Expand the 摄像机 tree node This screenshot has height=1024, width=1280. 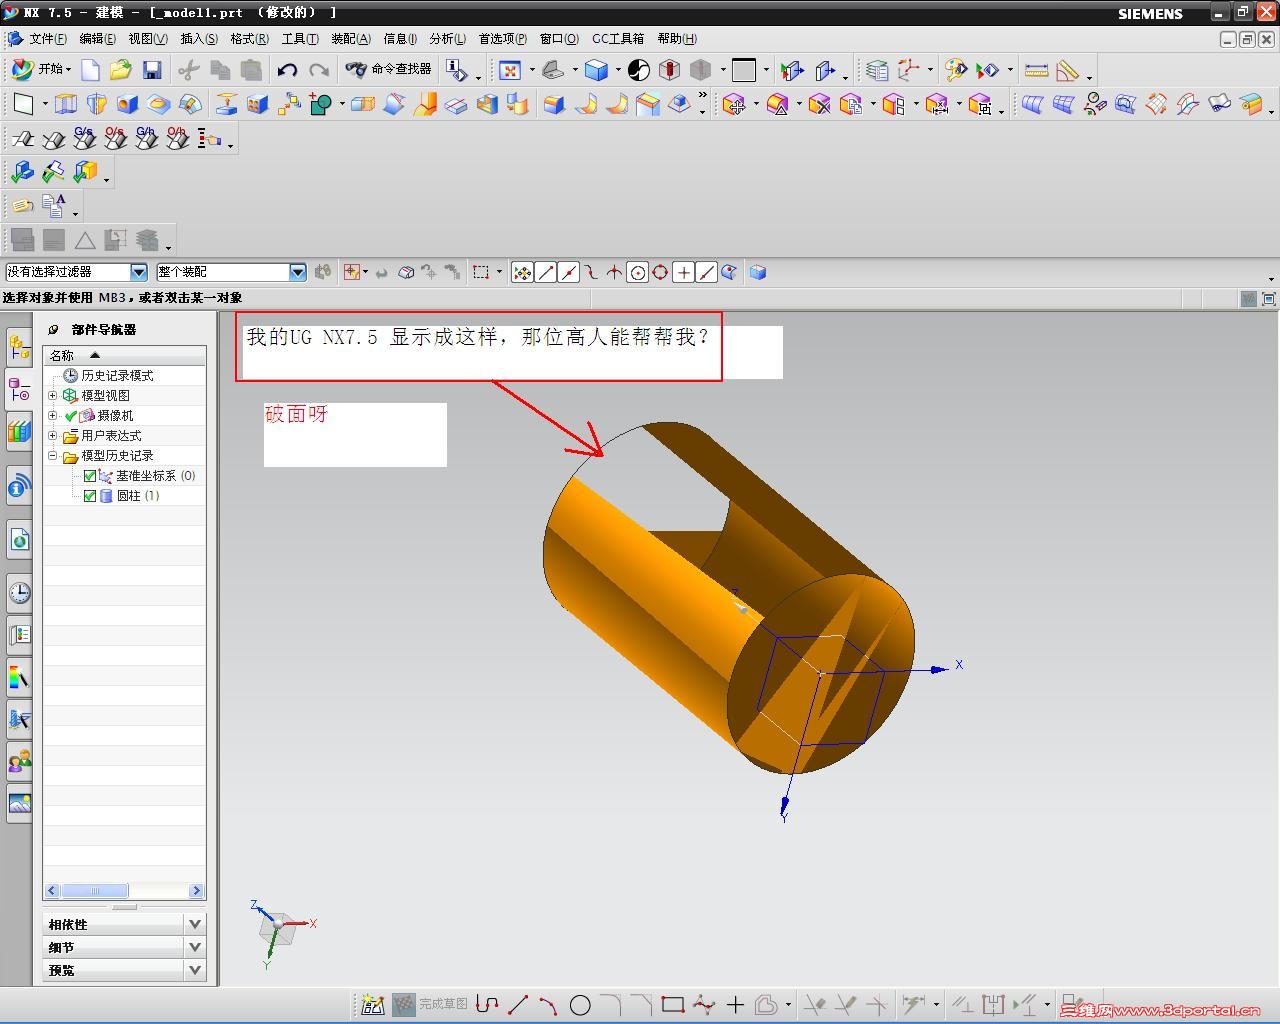click(53, 416)
